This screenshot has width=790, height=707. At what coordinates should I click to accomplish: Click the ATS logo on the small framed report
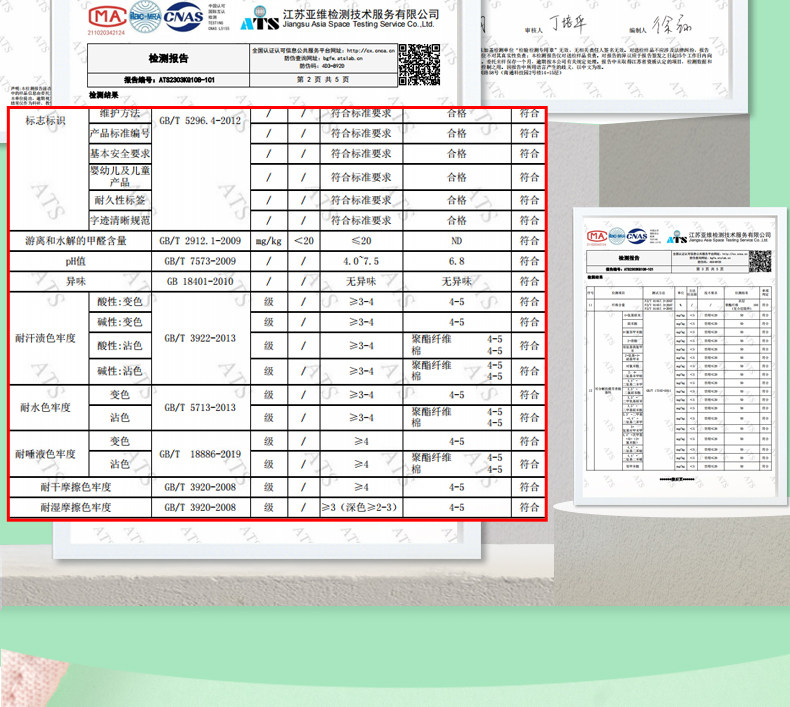[677, 238]
